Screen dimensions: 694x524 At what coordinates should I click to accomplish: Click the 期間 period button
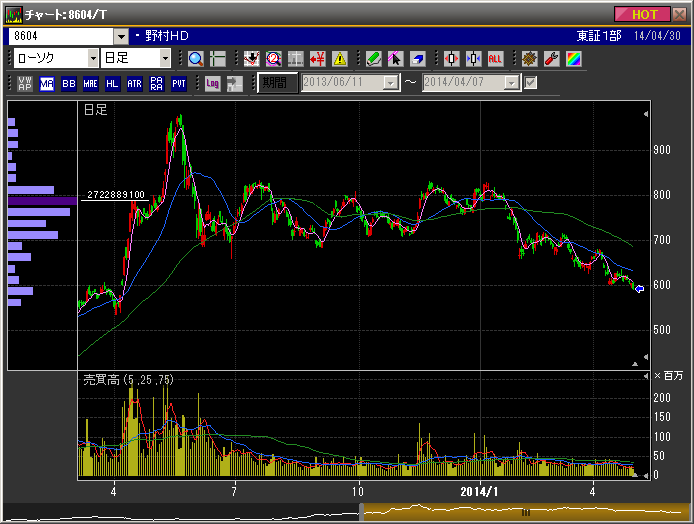276,83
